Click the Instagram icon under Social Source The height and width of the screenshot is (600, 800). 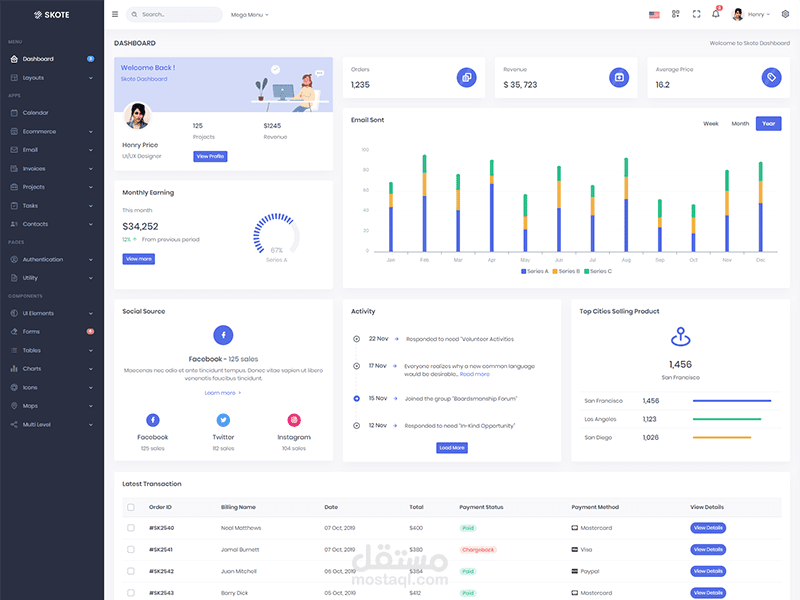pos(293,421)
